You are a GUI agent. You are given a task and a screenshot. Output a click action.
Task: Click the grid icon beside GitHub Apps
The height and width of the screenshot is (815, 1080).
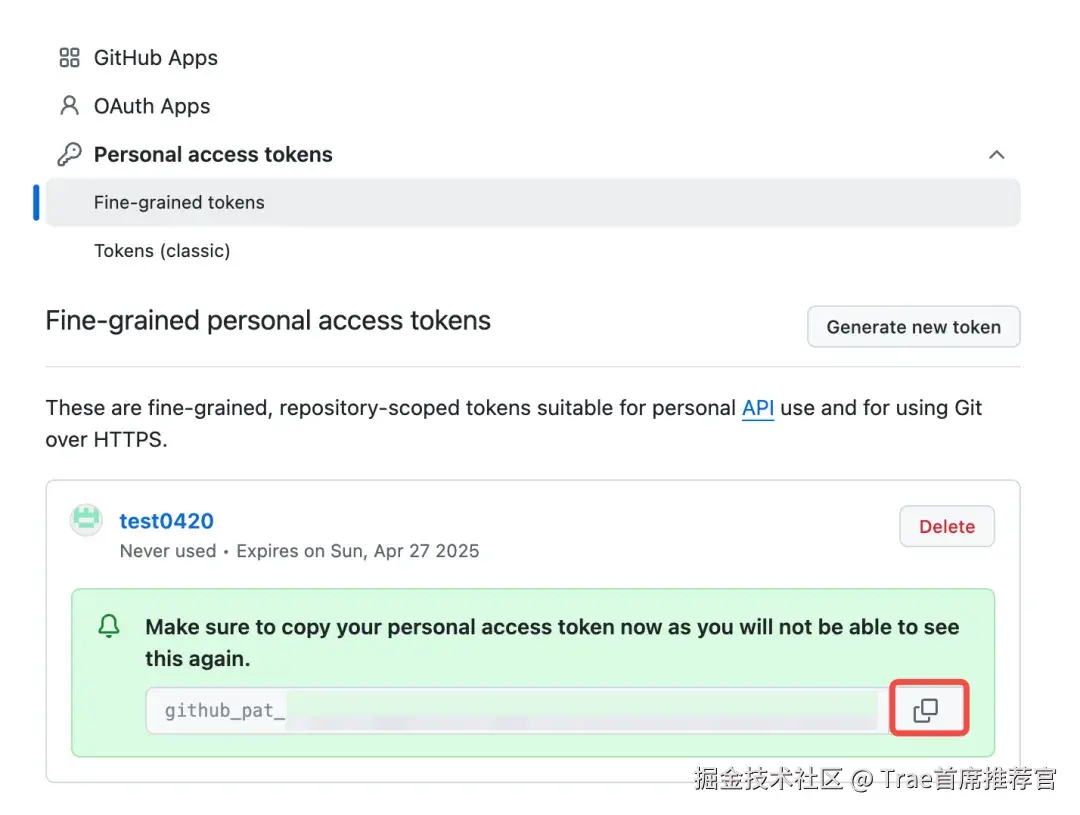click(70, 57)
